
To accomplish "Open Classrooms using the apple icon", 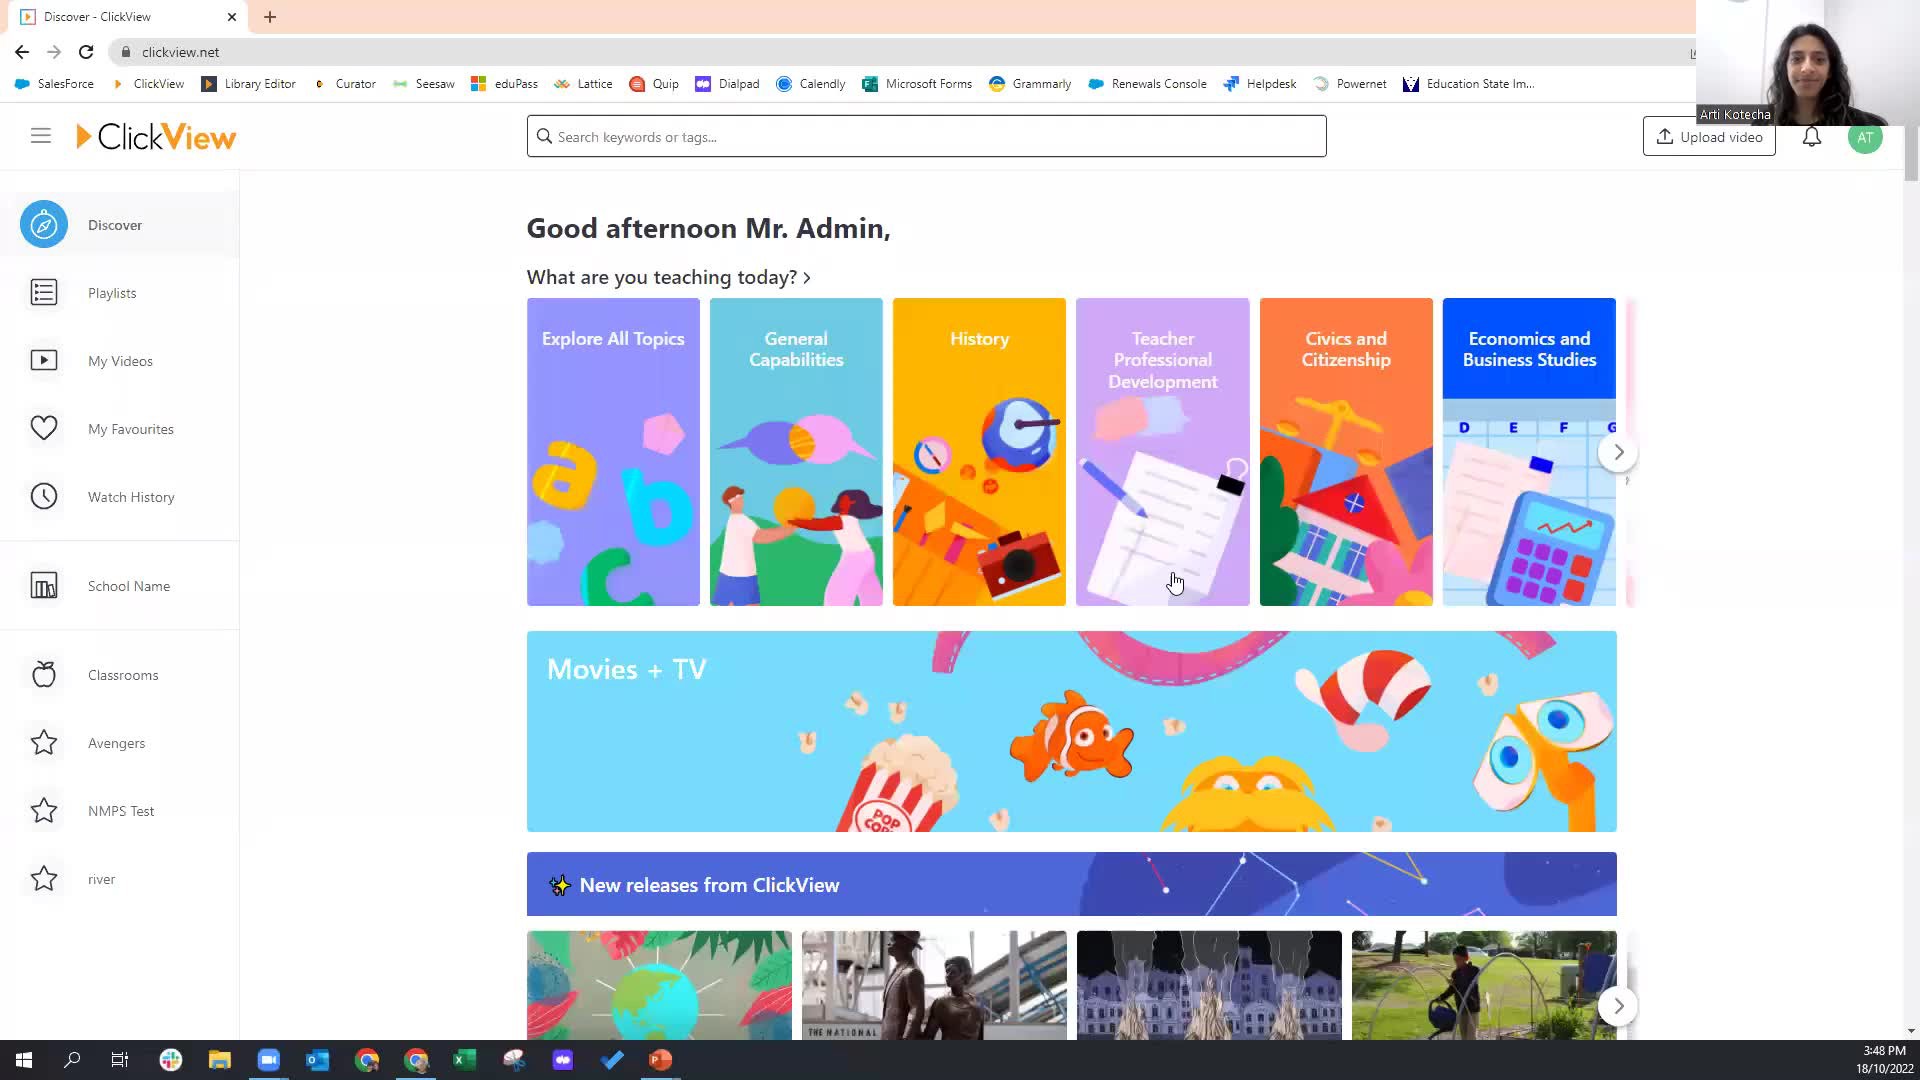I will 43,674.
